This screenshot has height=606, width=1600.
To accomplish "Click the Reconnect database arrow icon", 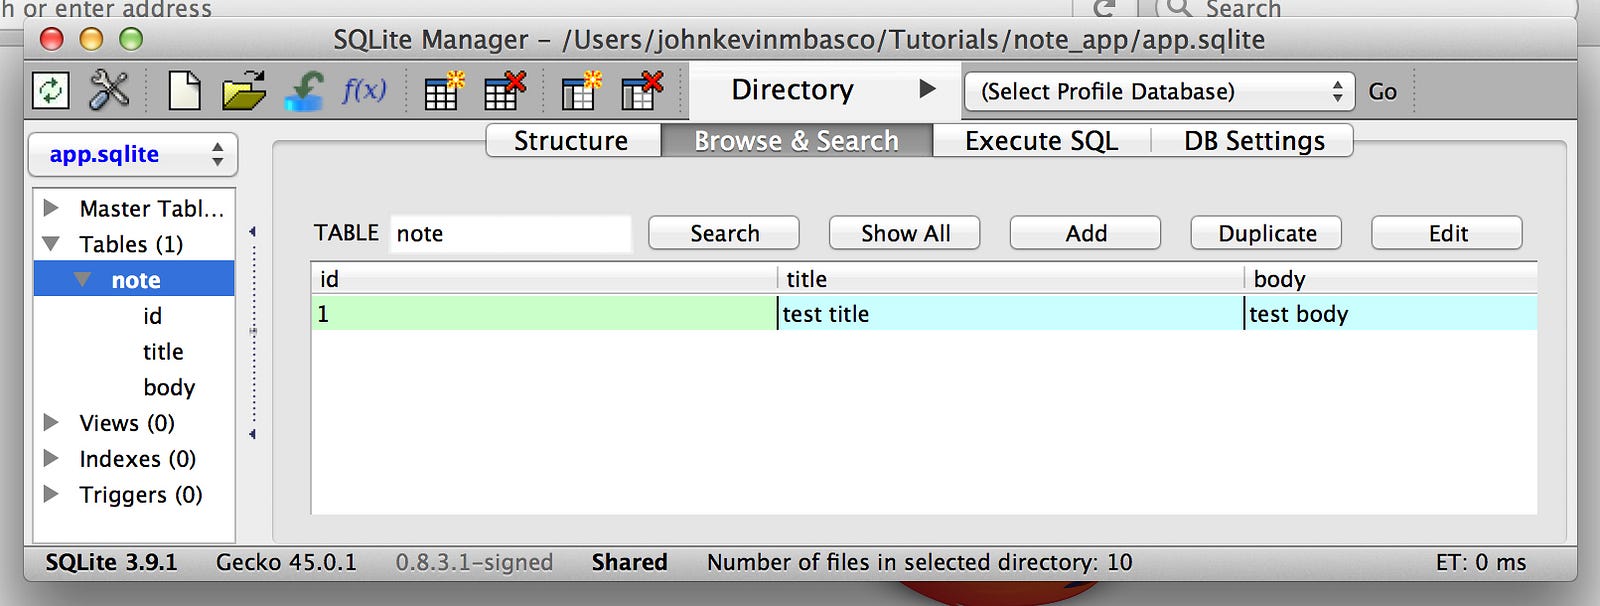I will point(304,90).
